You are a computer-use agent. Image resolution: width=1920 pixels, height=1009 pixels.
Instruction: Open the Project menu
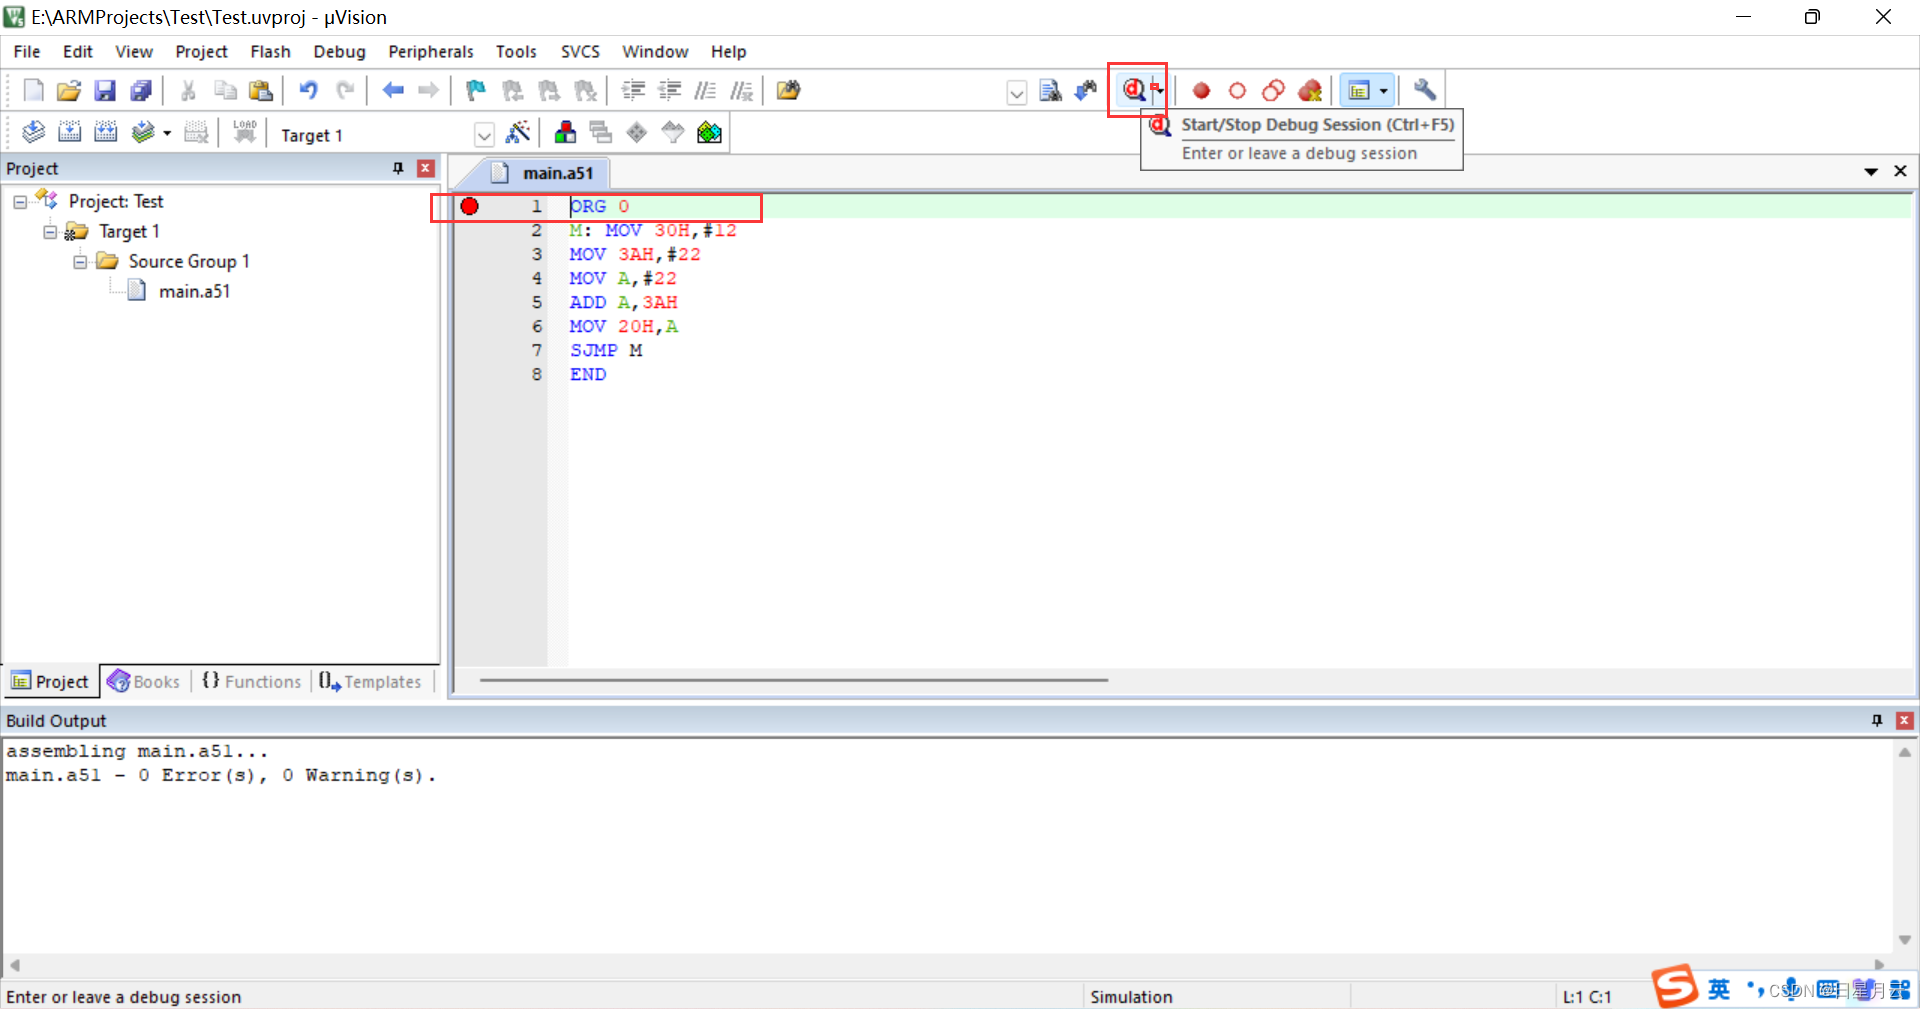201,51
